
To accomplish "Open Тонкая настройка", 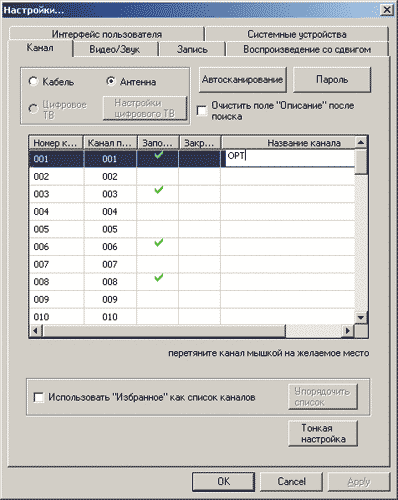I will point(323,433).
